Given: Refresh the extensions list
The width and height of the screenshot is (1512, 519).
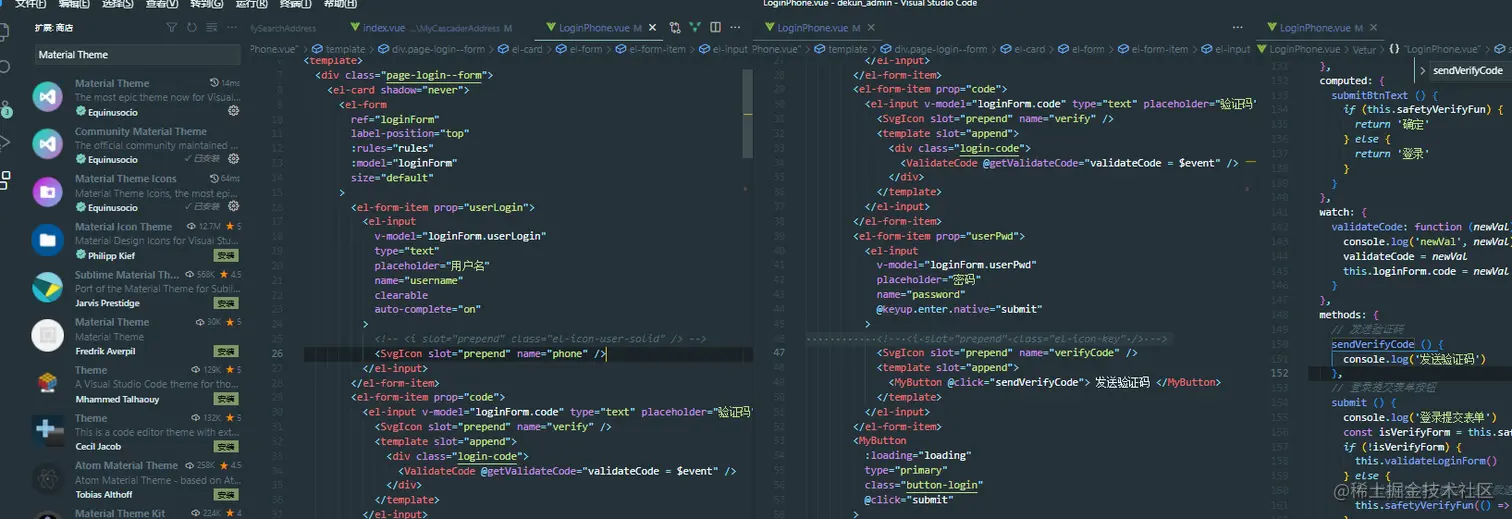Looking at the screenshot, I should pos(191,28).
